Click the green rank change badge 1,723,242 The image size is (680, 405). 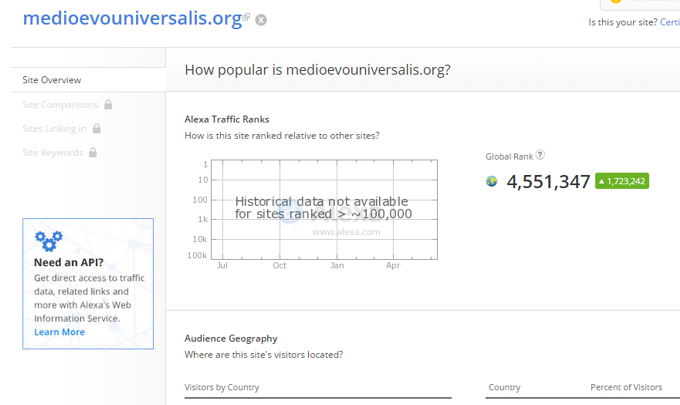pyautogui.click(x=622, y=181)
